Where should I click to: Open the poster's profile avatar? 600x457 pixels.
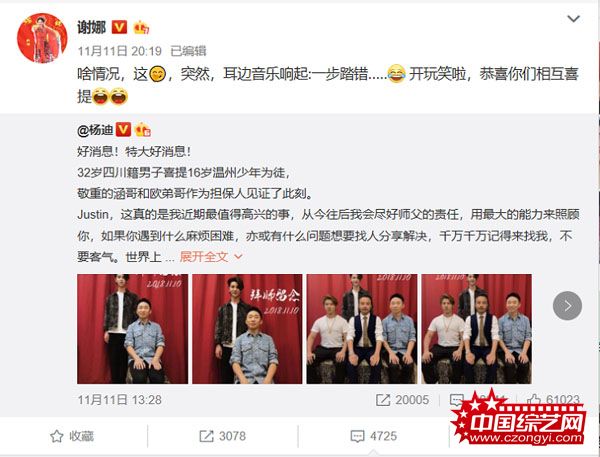coord(42,38)
